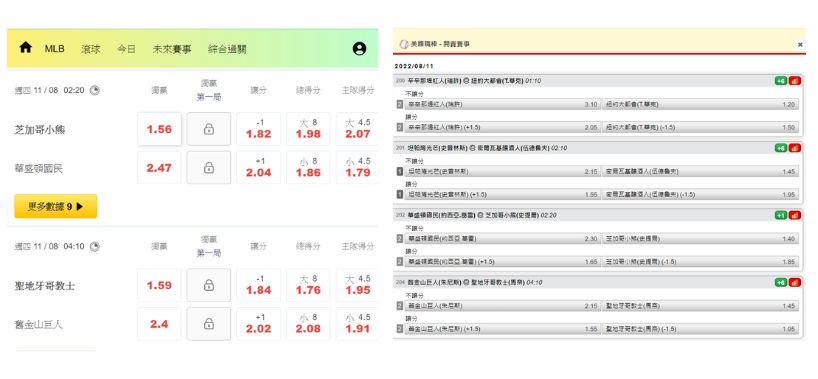Pick under 8 total at 1.86

(x=308, y=168)
